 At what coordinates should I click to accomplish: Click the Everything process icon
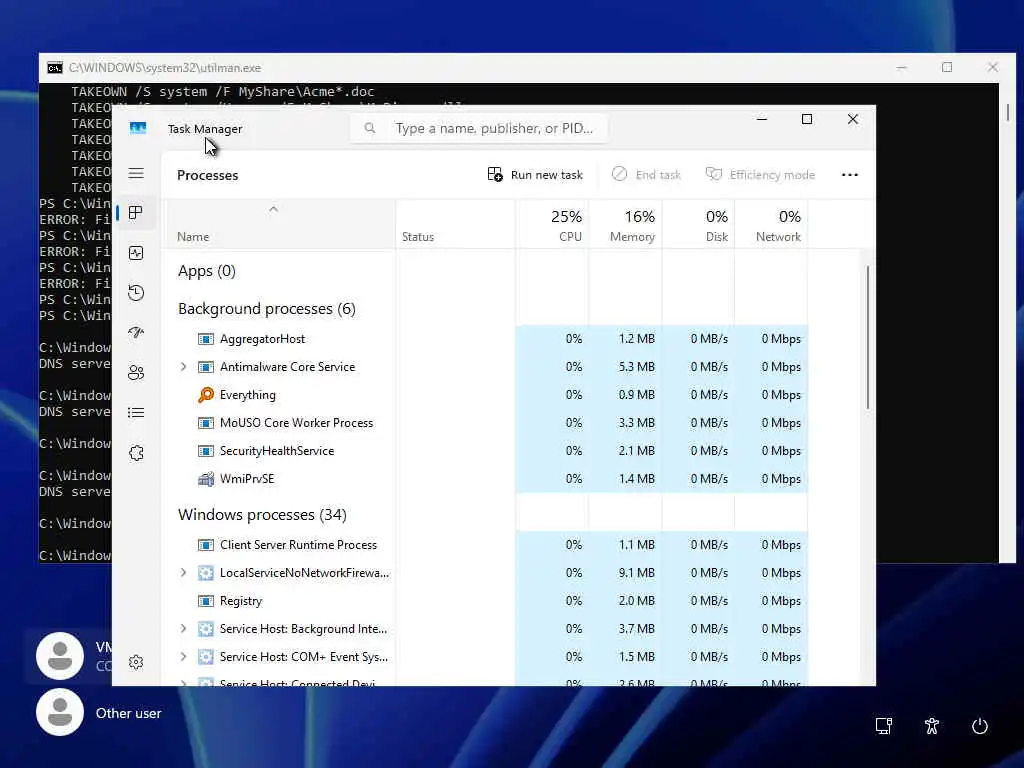(206, 394)
